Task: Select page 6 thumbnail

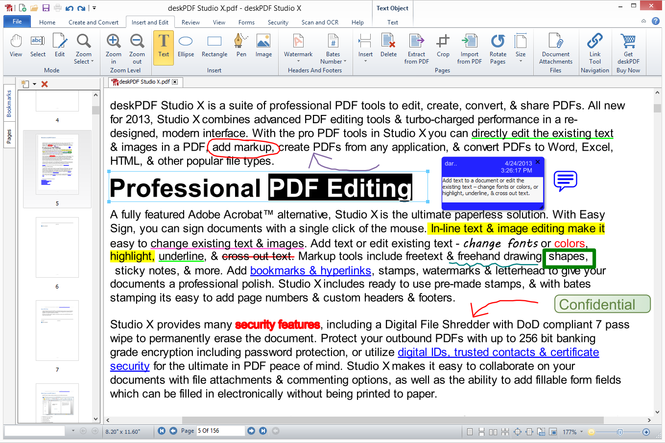Action: tap(57, 248)
